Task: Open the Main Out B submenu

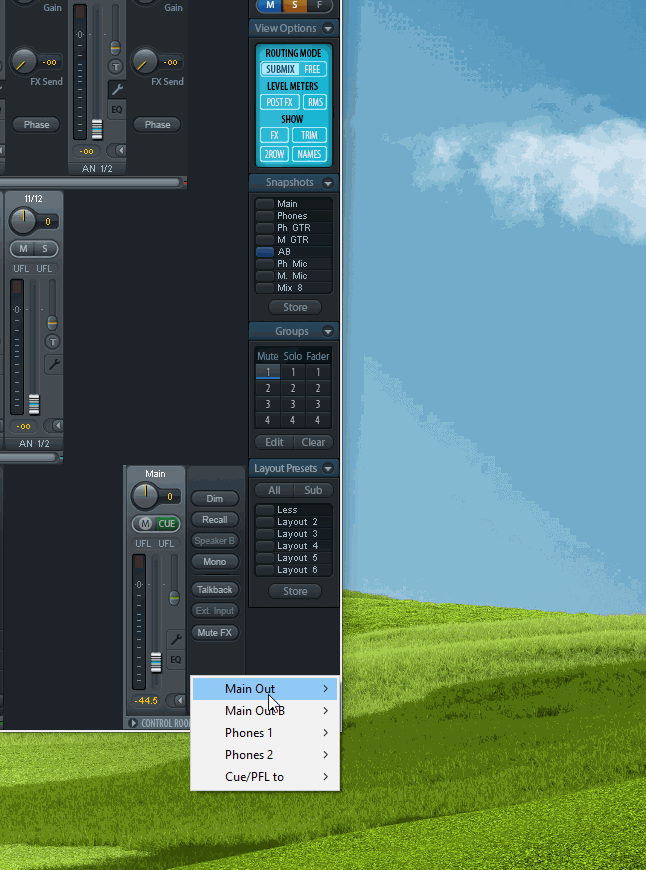Action: point(265,711)
